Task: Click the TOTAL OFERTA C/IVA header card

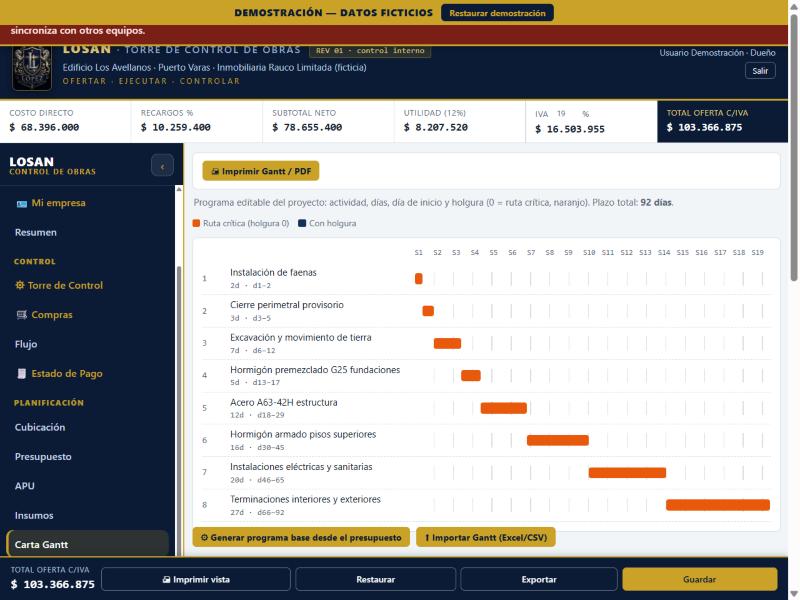Action: pyautogui.click(x=722, y=121)
